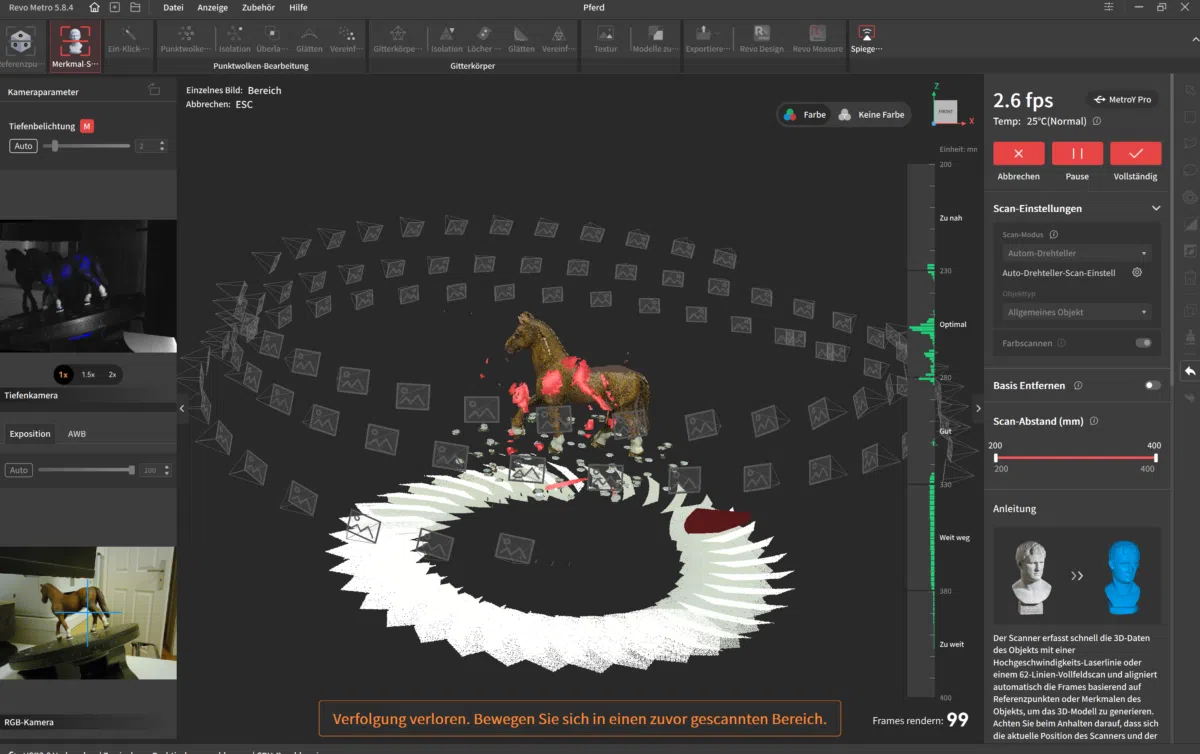
Task: Switch to the AWB tab
Action: 77,434
